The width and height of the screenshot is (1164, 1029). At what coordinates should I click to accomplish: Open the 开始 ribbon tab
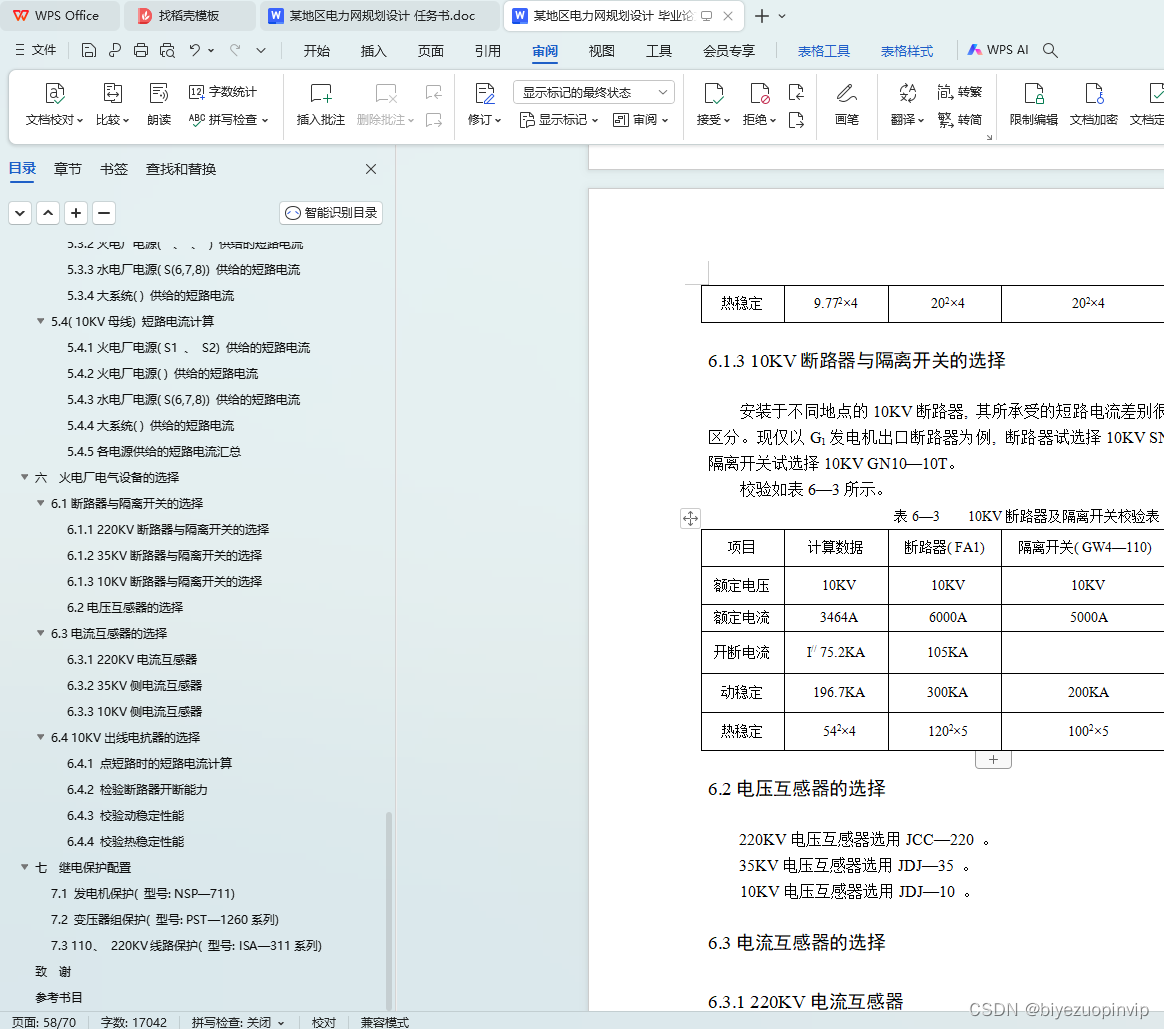click(x=317, y=50)
